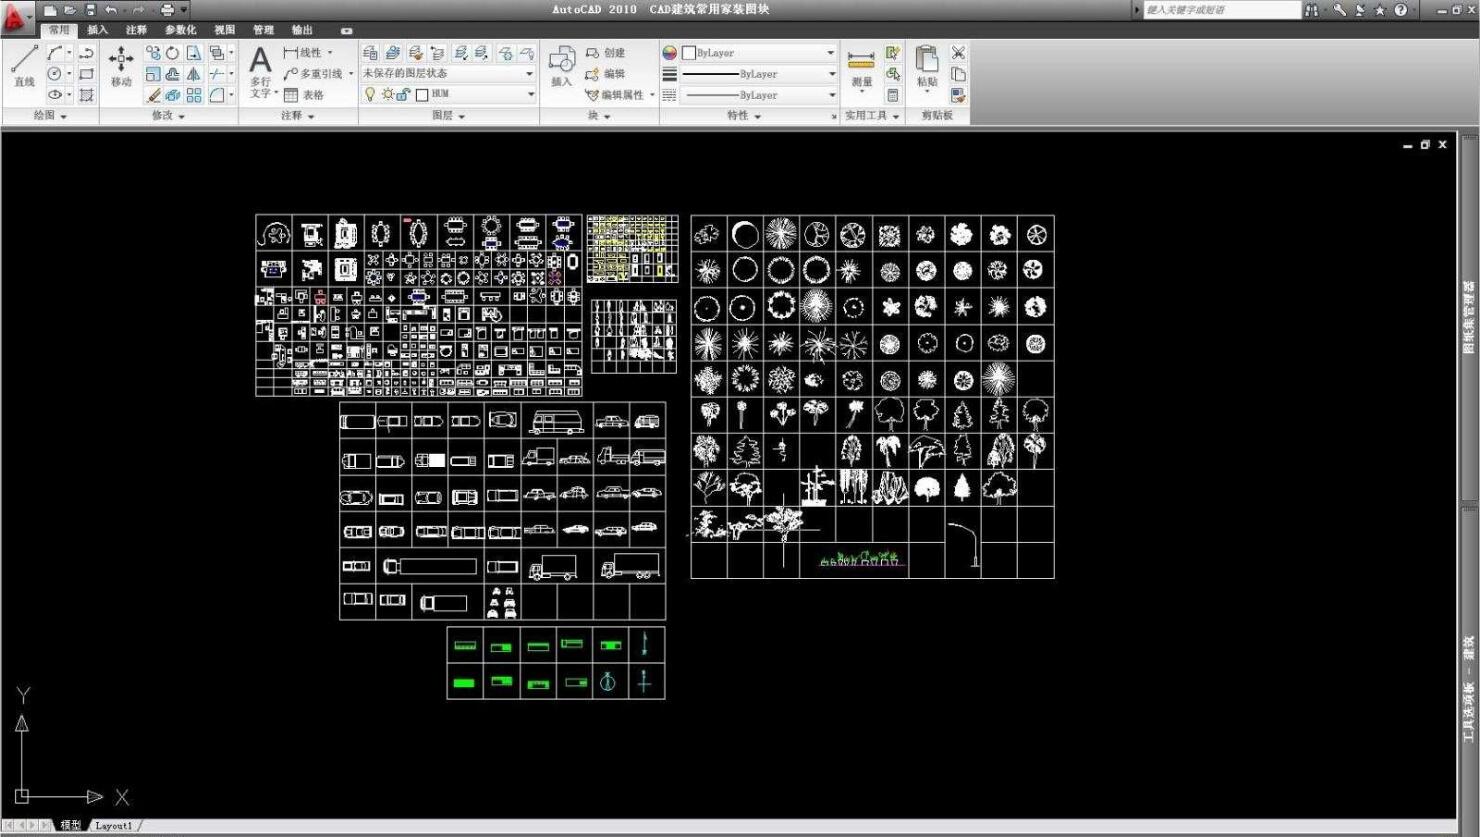
Task: Click the Cut scissors icon in clipboard panel
Action: 958,53
